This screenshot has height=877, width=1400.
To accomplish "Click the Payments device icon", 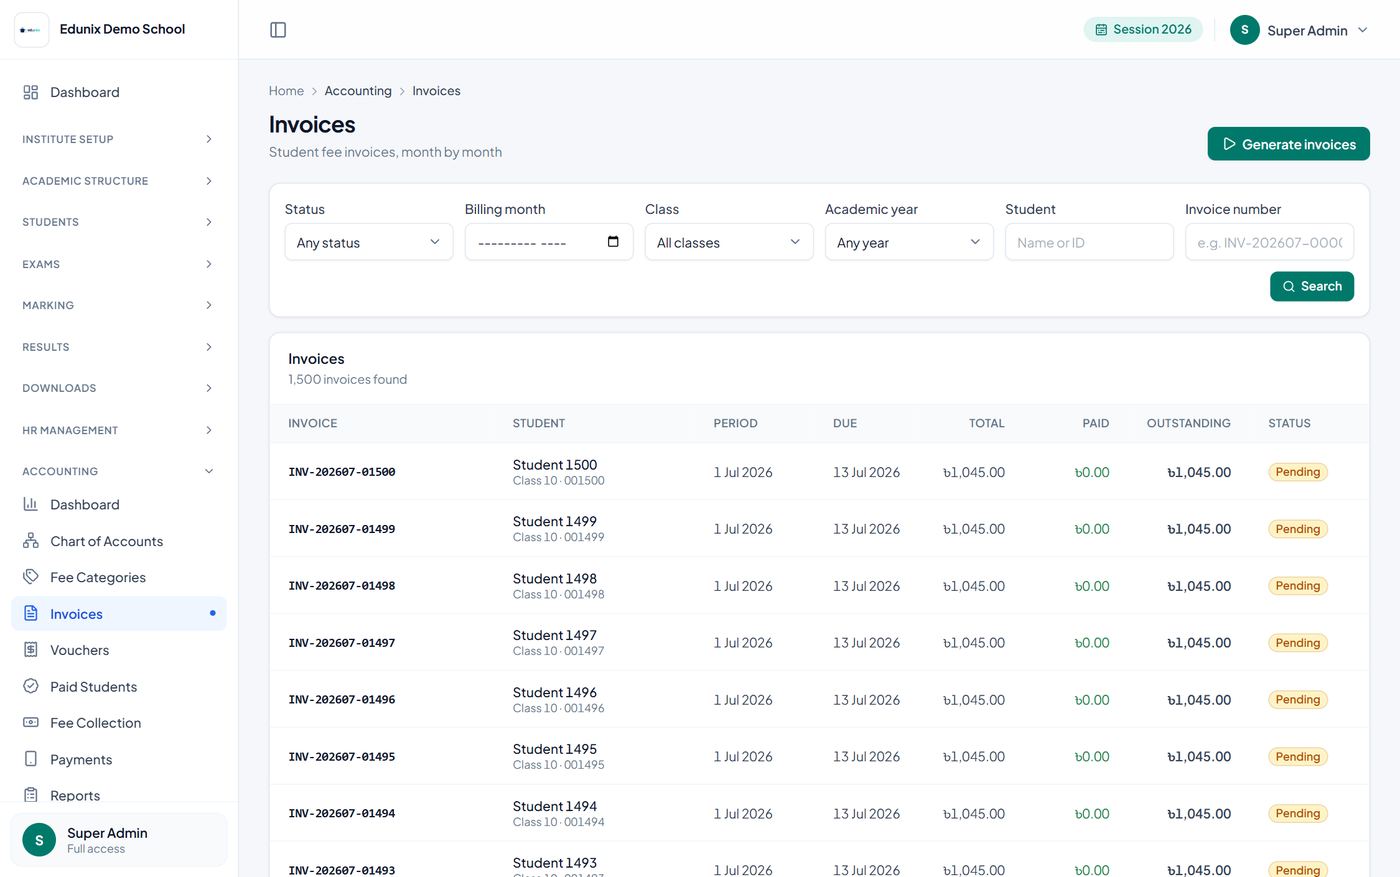I will [31, 759].
